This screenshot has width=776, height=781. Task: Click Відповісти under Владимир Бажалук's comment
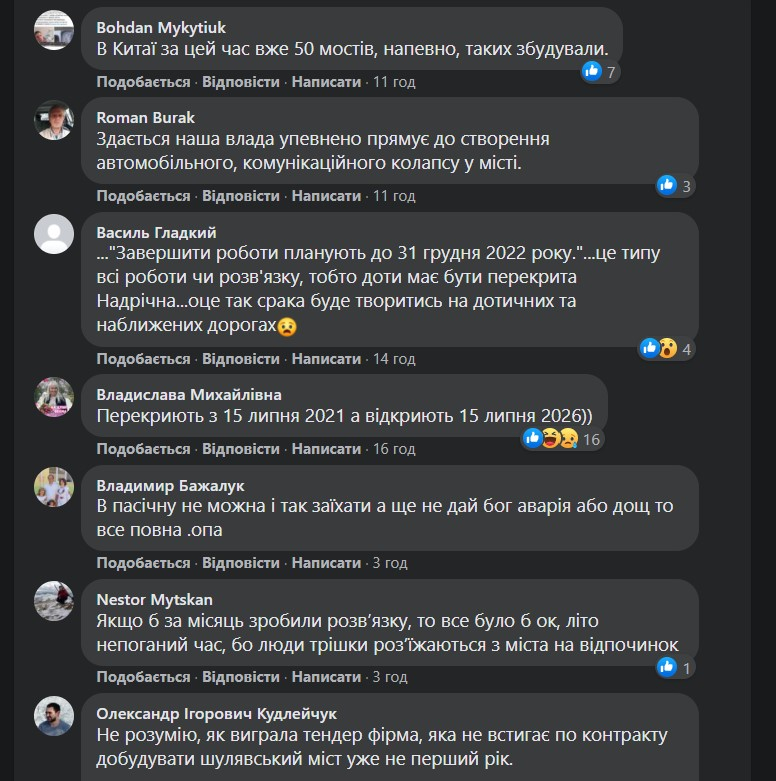[241, 562]
